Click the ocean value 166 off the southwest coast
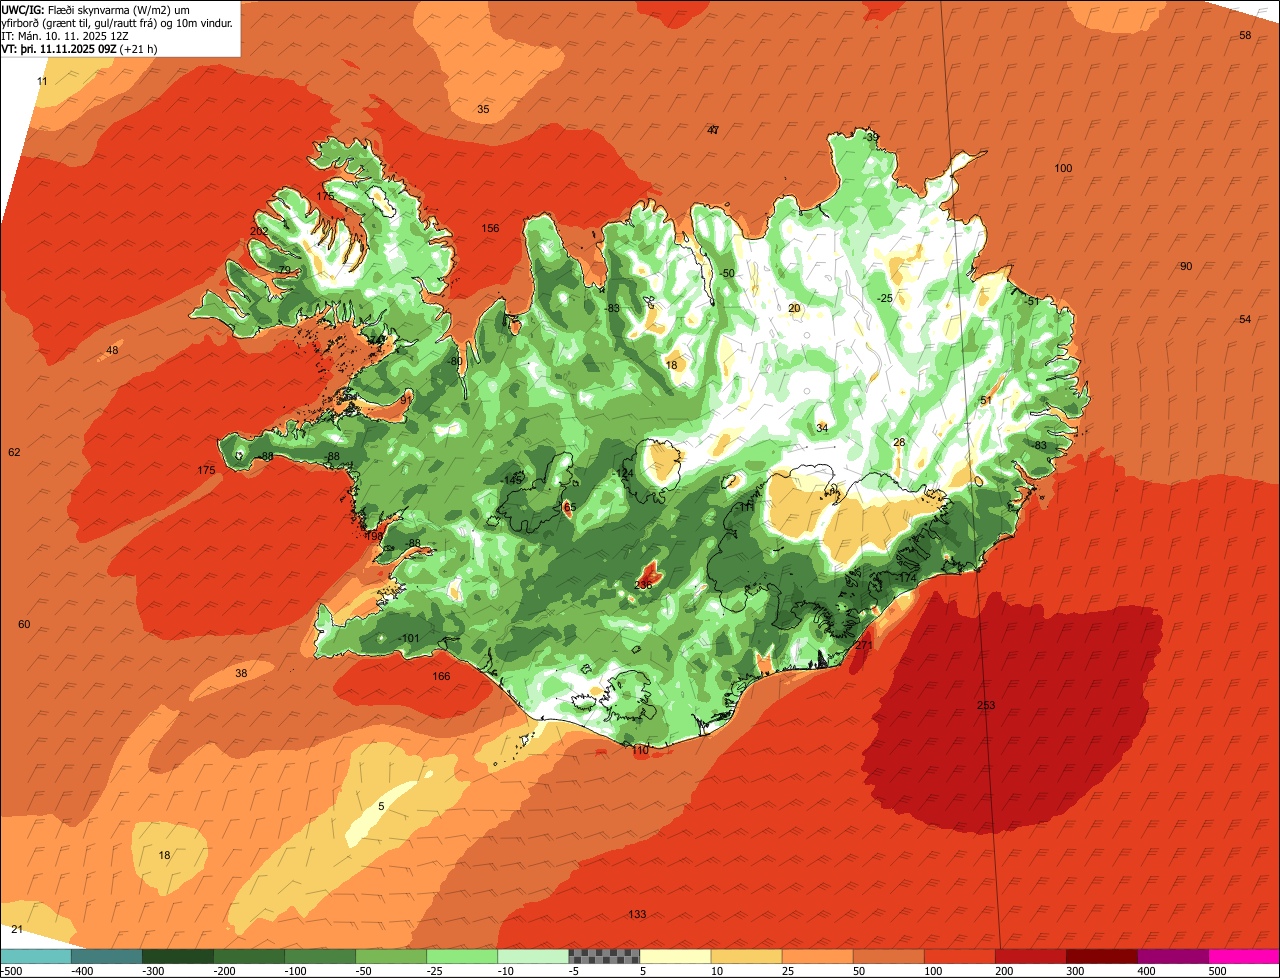Screen dimensions: 1280x978 [x=441, y=677]
